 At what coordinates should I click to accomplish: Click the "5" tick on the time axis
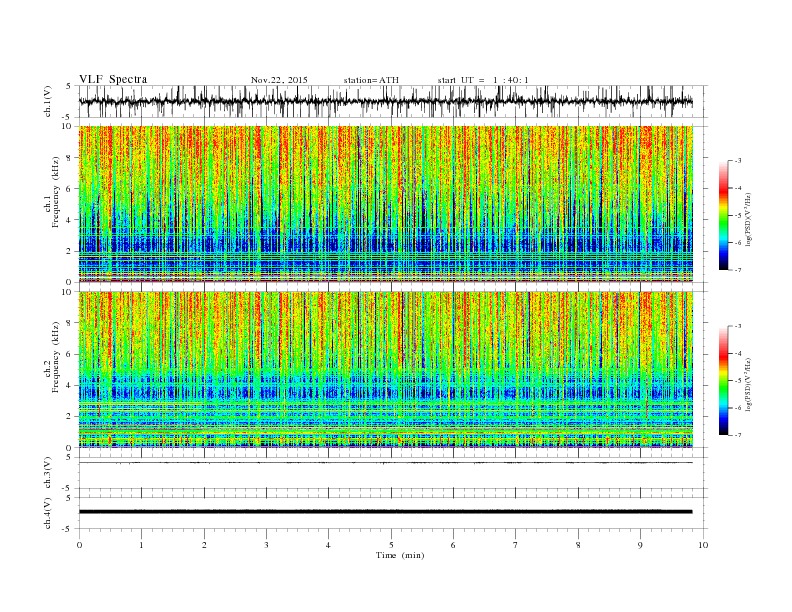(x=391, y=545)
